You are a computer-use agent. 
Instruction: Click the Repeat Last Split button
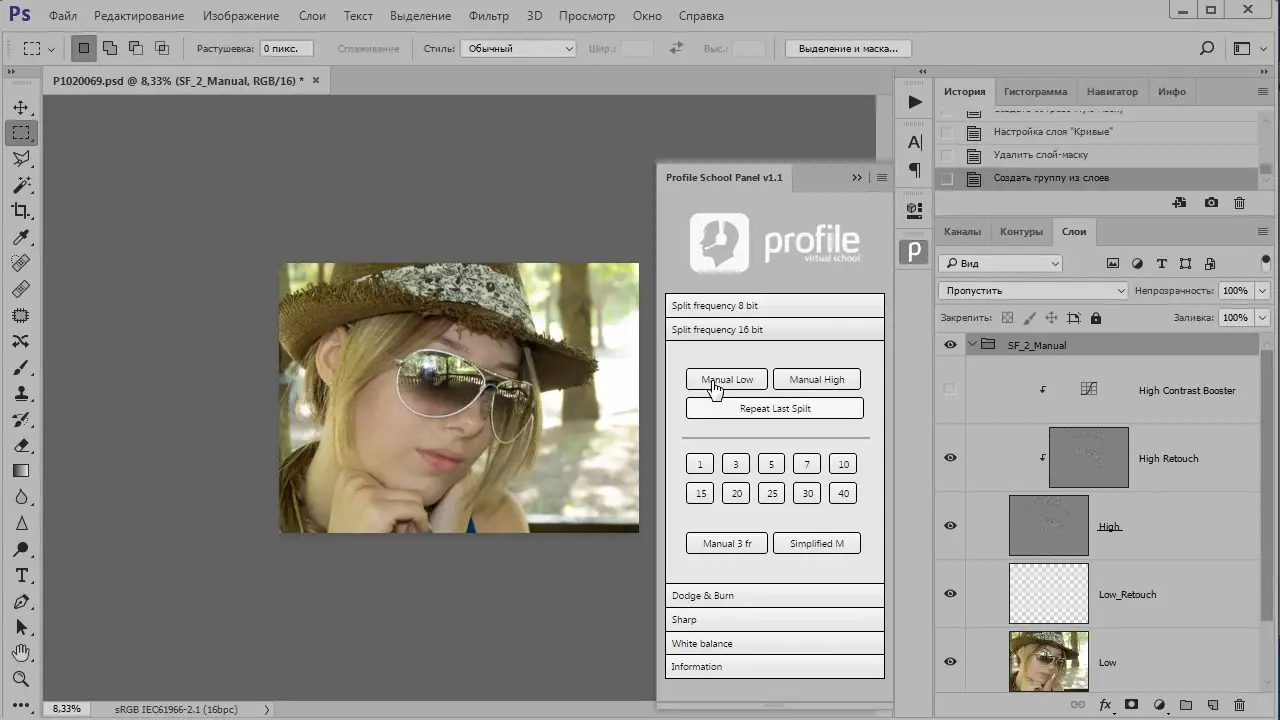click(x=774, y=408)
